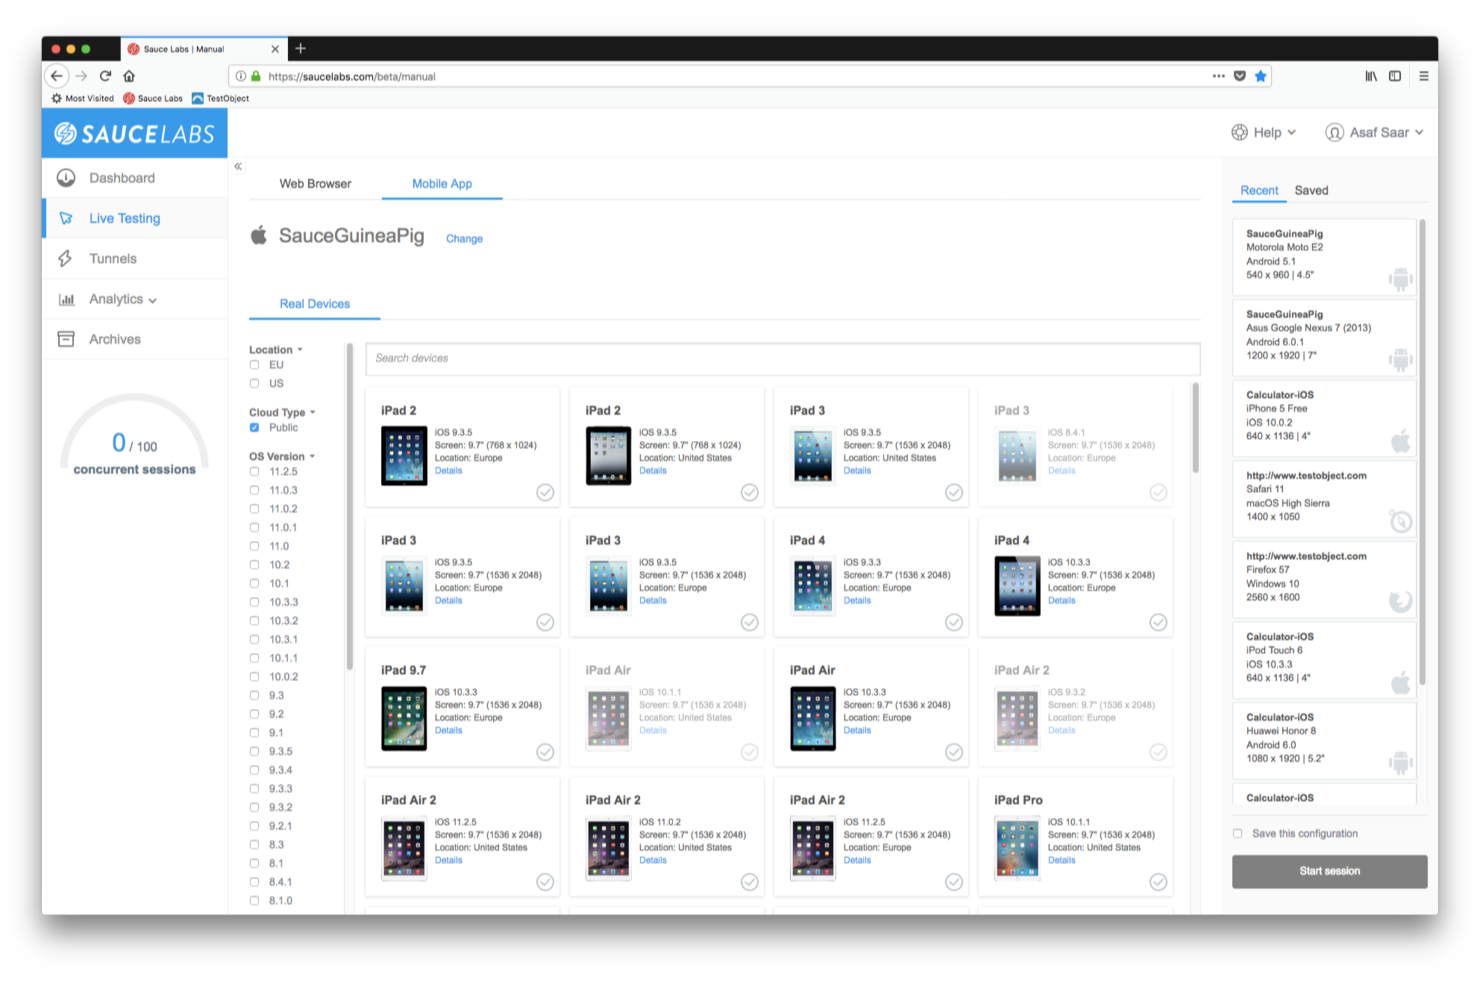The width and height of the screenshot is (1480, 987).
Task: Click the OS version filter scrollbar
Action: (349, 507)
